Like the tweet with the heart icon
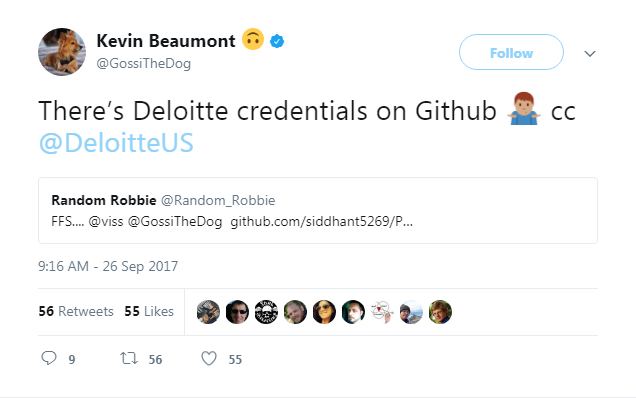 tap(209, 358)
